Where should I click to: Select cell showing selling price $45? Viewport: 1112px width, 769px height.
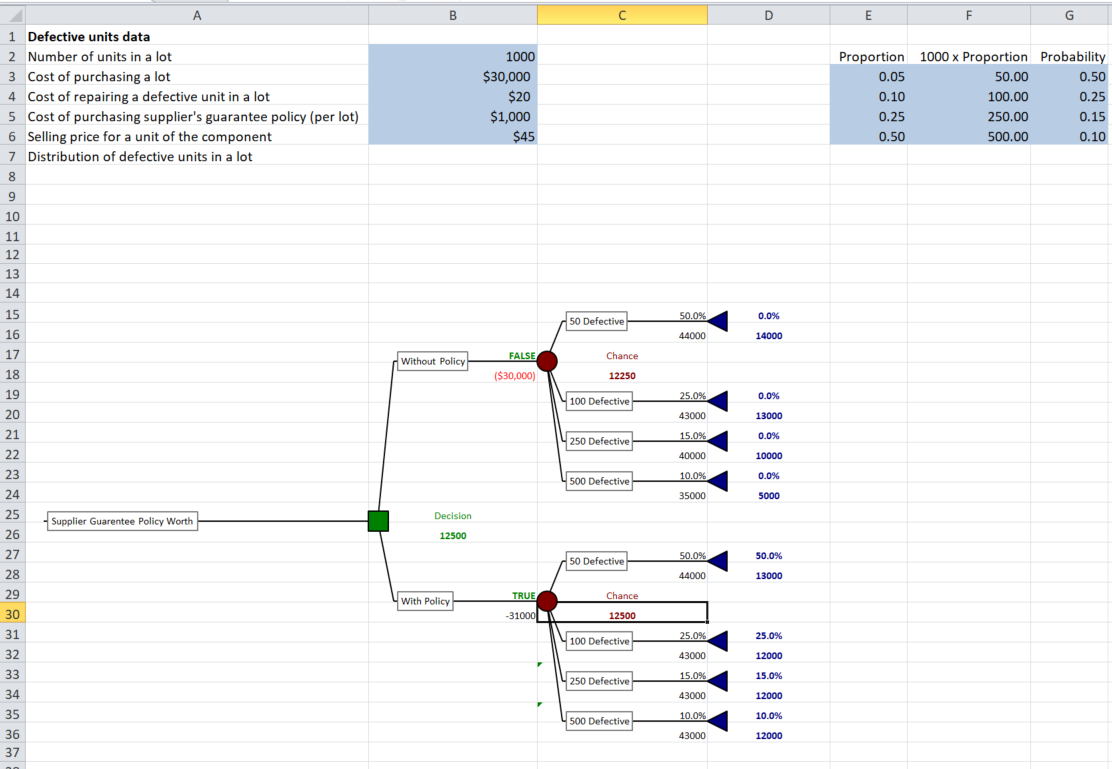click(452, 136)
